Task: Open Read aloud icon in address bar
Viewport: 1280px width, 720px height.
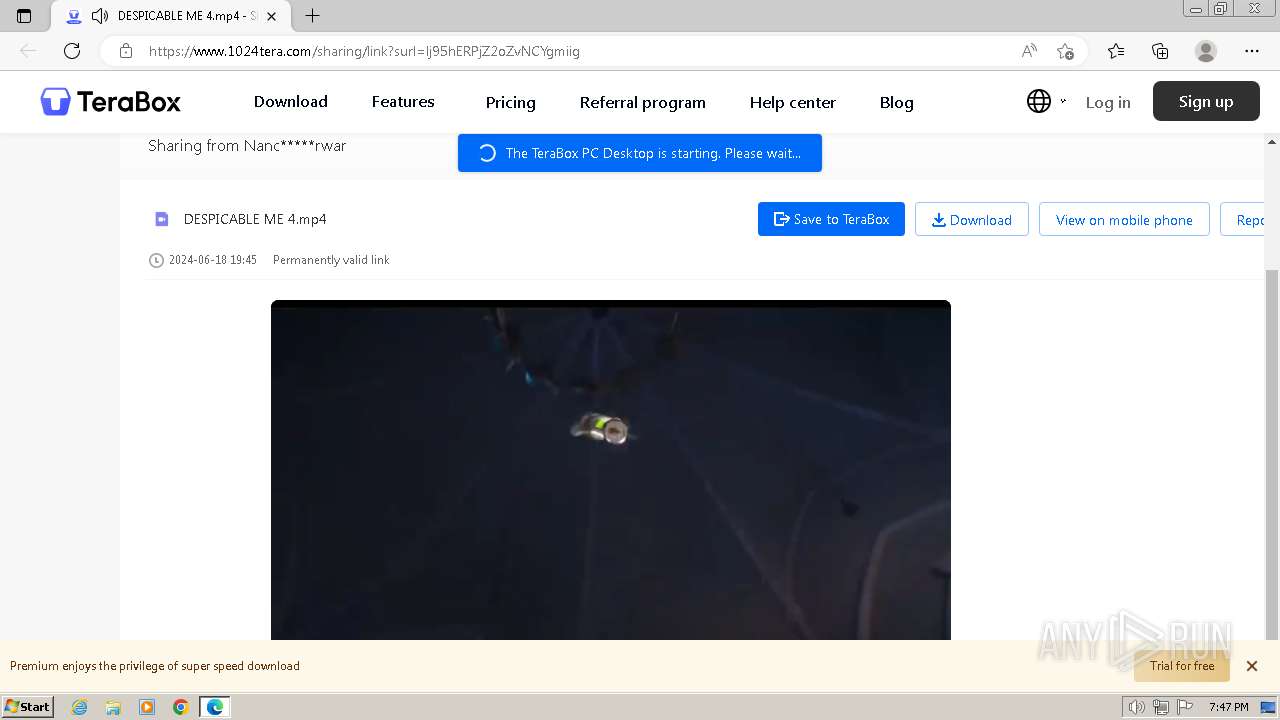Action: point(1029,51)
